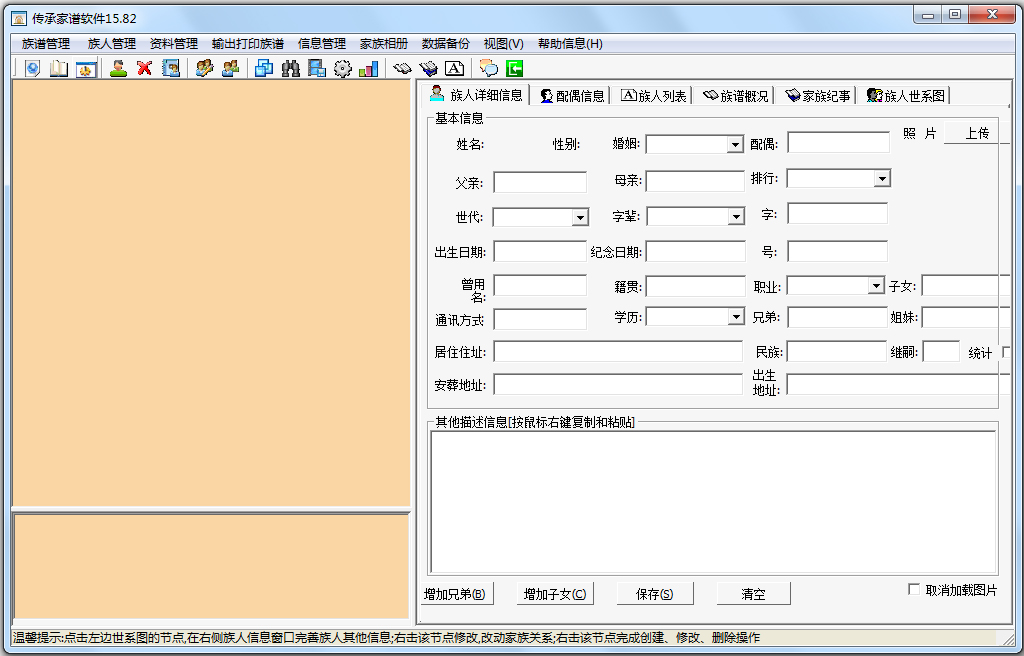Click the 增加子女(C) button
This screenshot has height=656, width=1024.
click(554, 594)
